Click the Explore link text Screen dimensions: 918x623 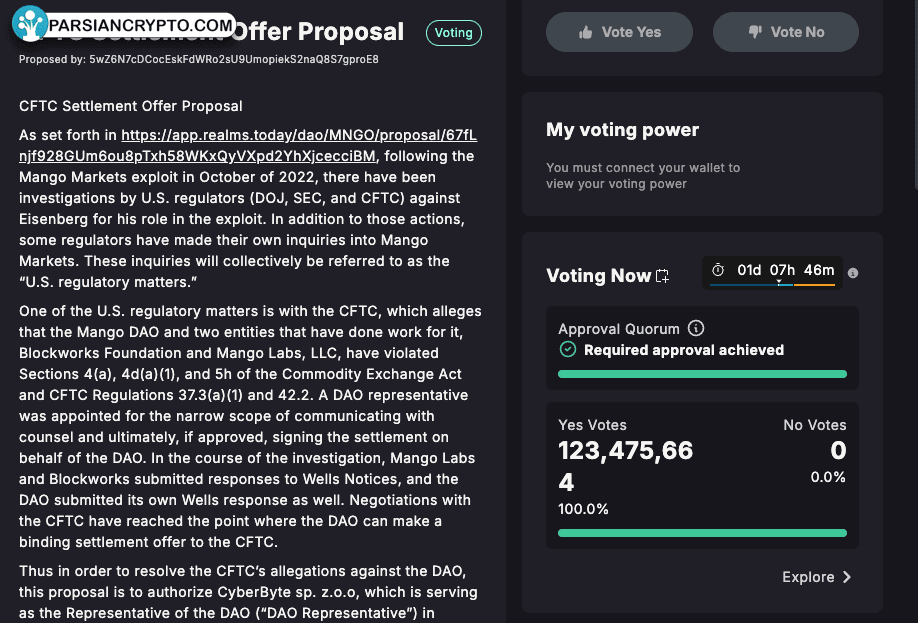808,577
